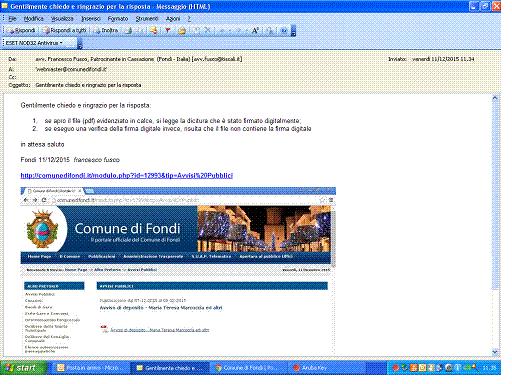This screenshot has height=384, width=512.
Task: Switch to Comune di Fondi Chrome taskbar item
Action: point(248,368)
